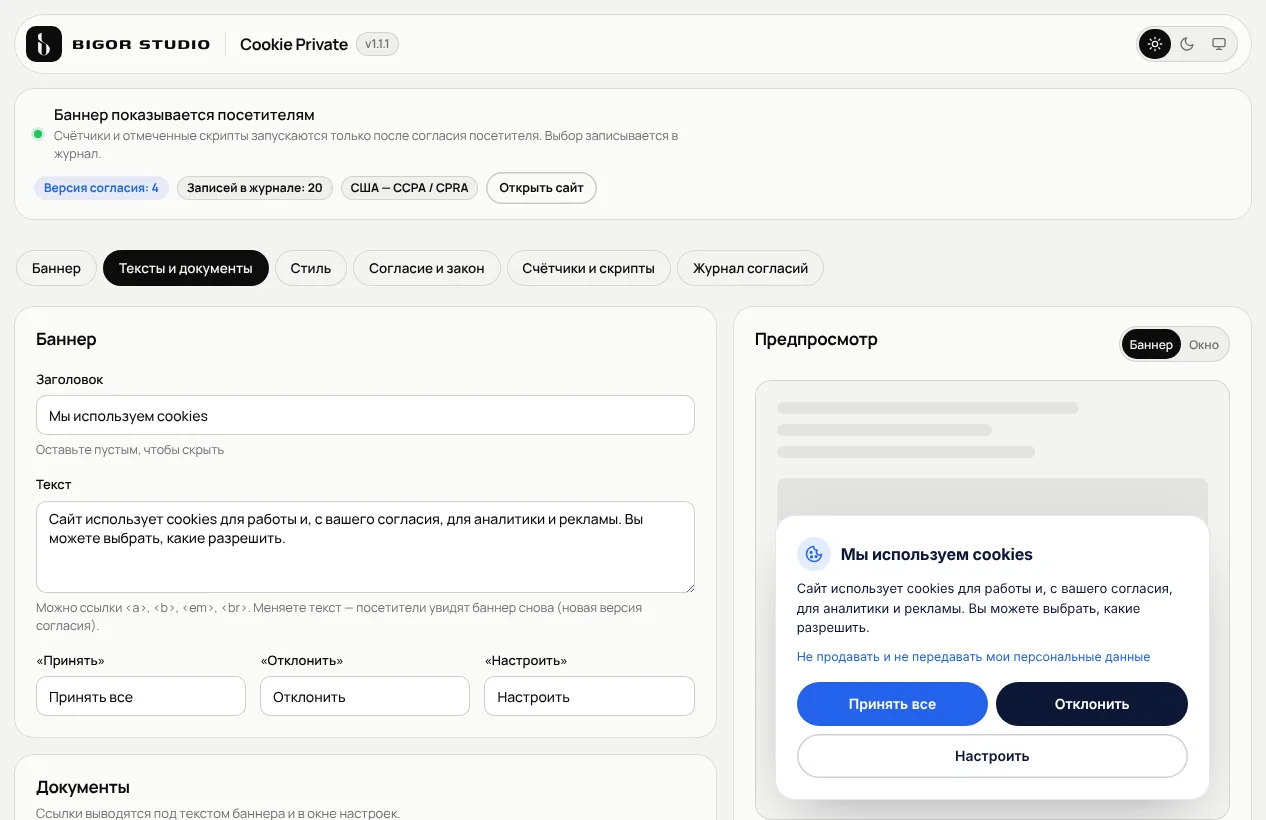1266x820 pixels.
Task: Click Отклонить button in preview
Action: click(x=1092, y=704)
